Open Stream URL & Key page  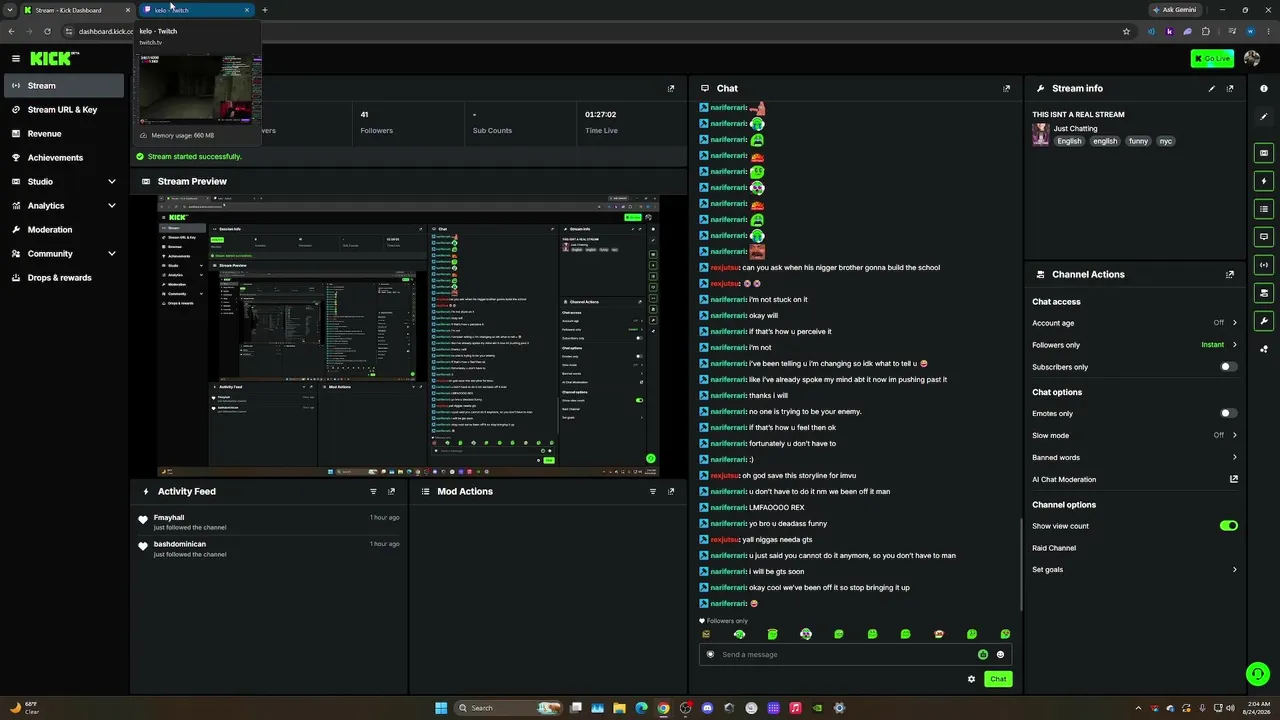(64, 110)
